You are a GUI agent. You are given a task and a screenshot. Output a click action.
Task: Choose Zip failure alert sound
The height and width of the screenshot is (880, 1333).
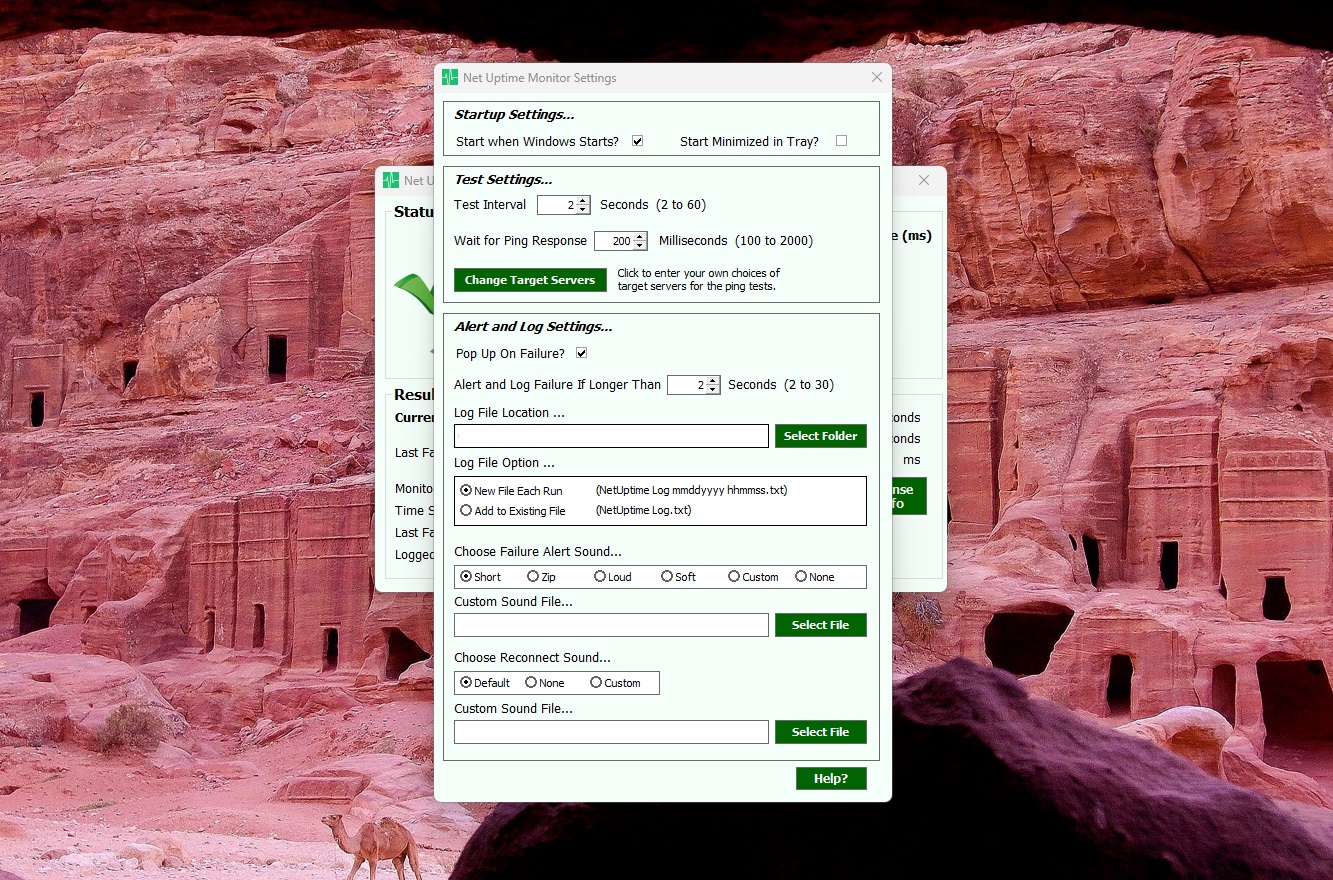[x=533, y=576]
